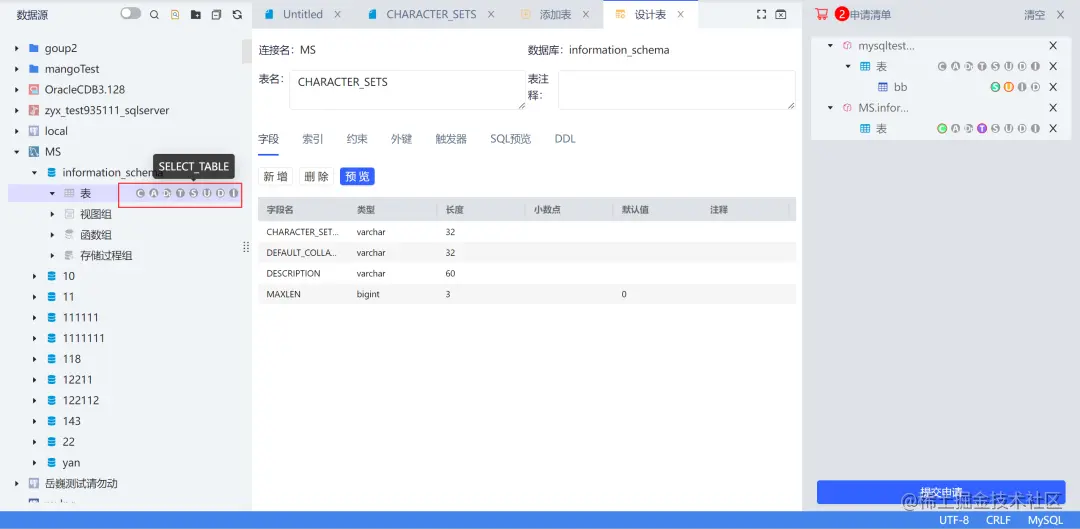Click 清空 to clear the request list

tap(1034, 14)
